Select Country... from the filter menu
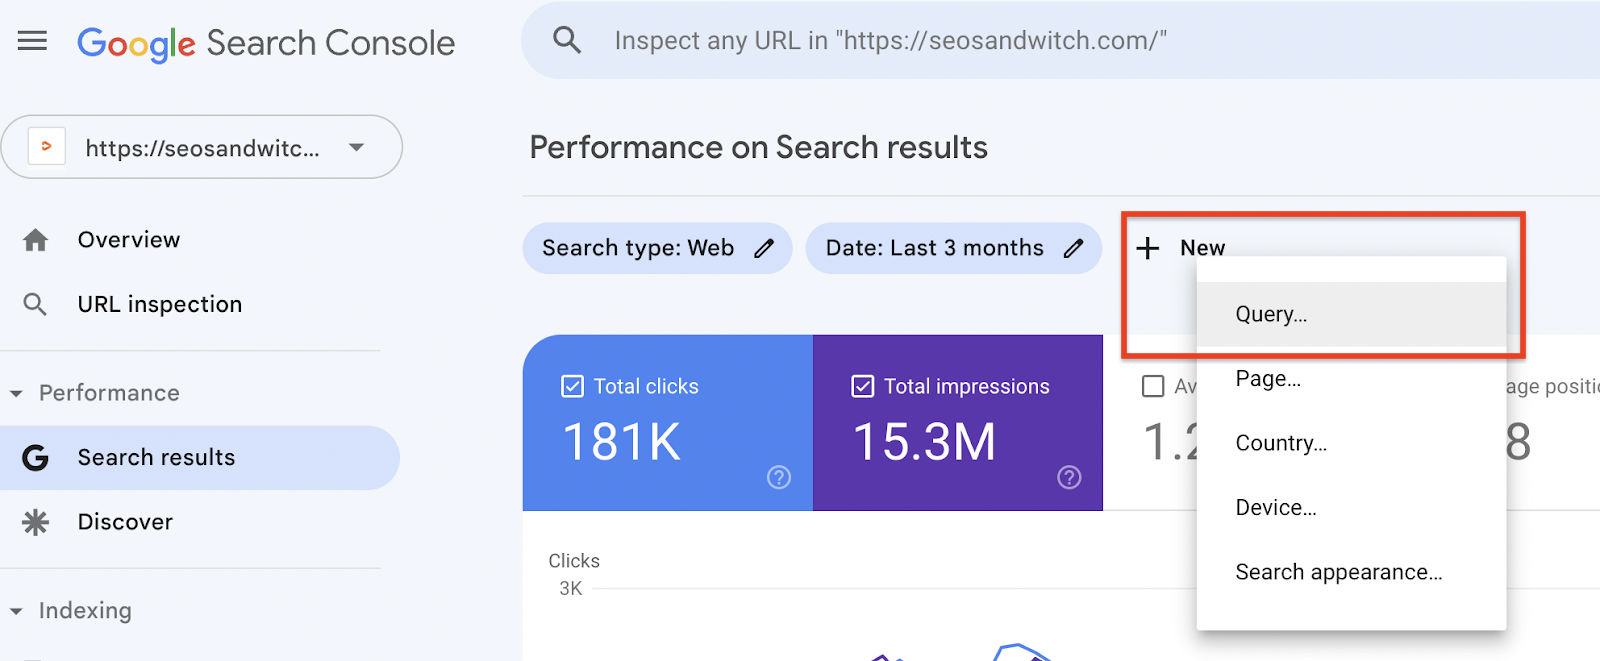The height and width of the screenshot is (661, 1600). coord(1351,443)
